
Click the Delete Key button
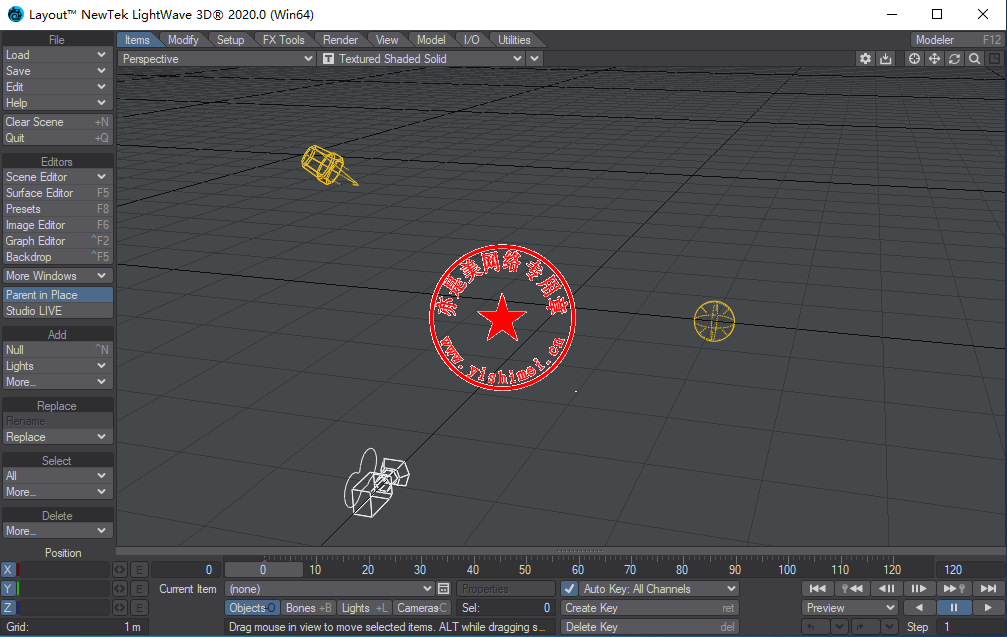[x=649, y=627]
